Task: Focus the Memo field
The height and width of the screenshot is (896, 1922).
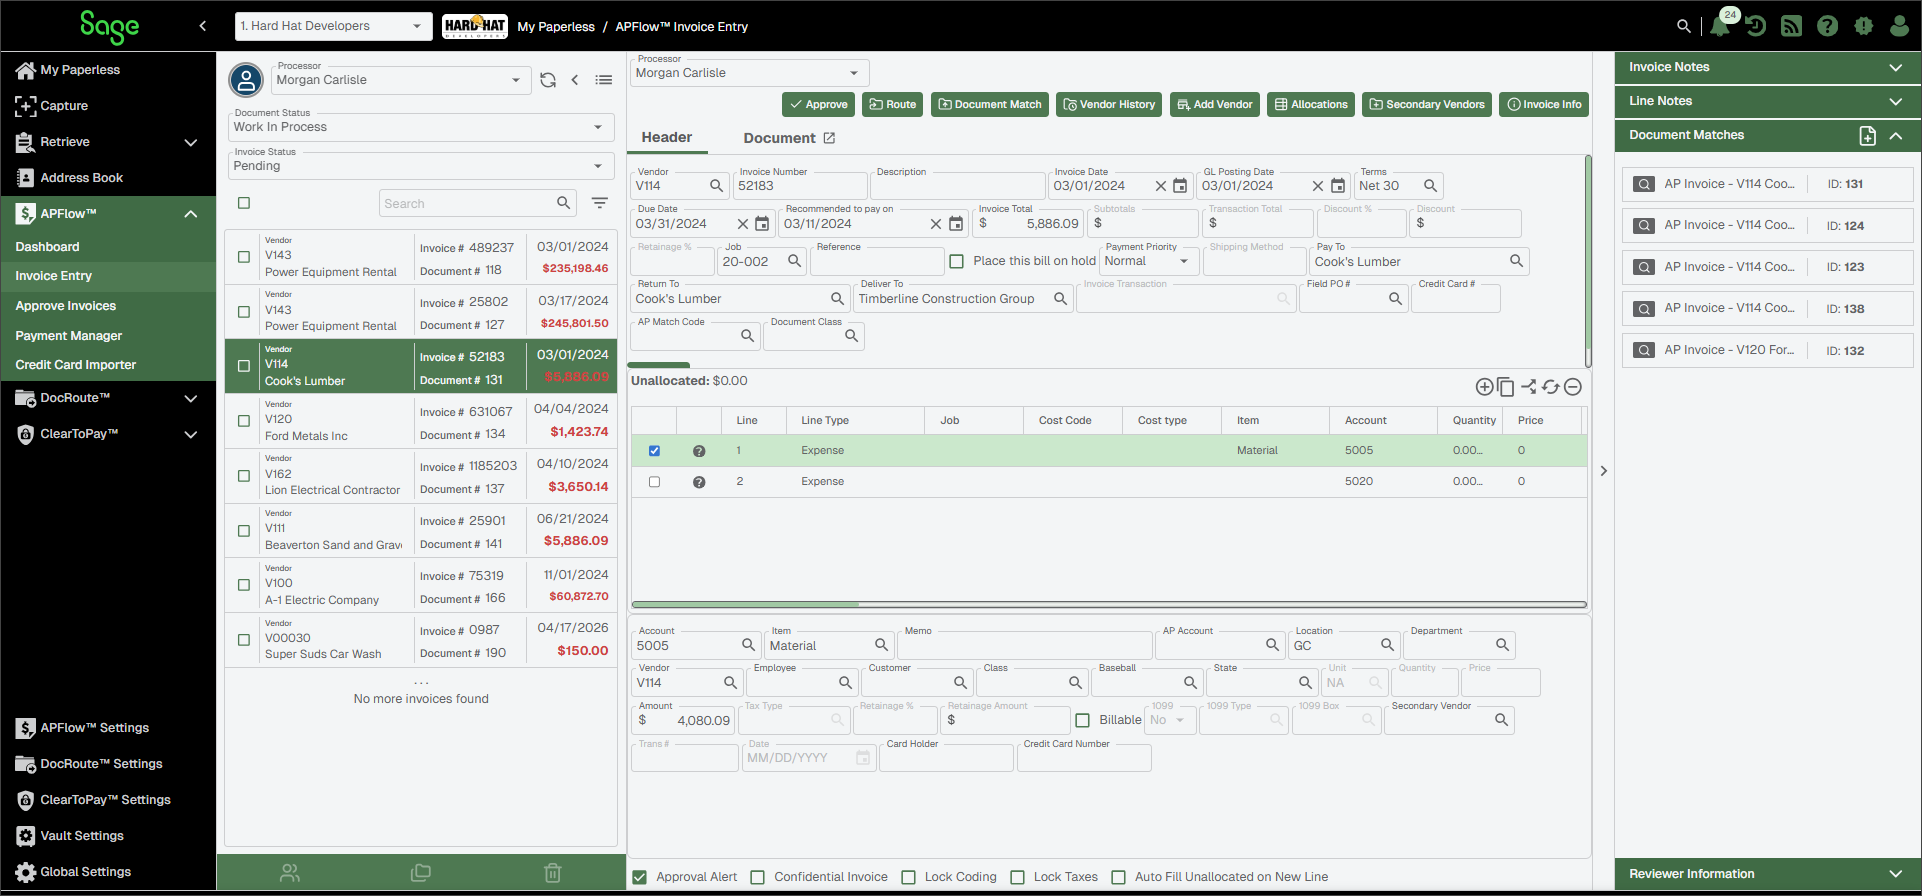Action: click(x=1024, y=646)
